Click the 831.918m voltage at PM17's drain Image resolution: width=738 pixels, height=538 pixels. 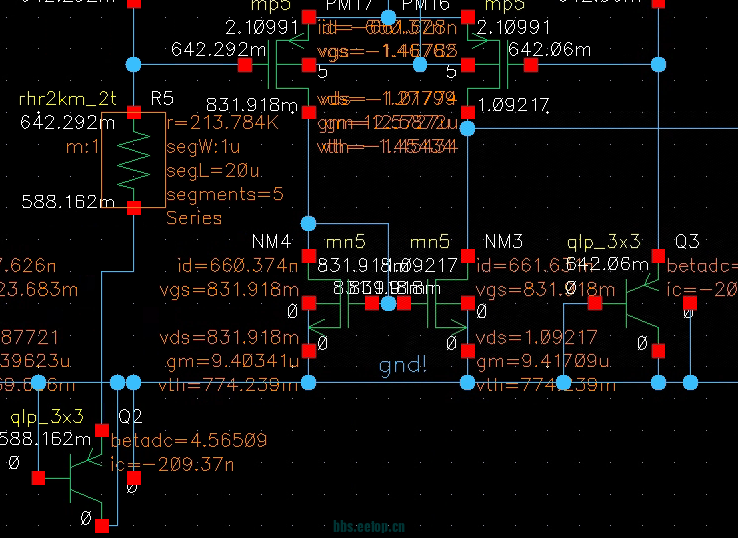252,104
